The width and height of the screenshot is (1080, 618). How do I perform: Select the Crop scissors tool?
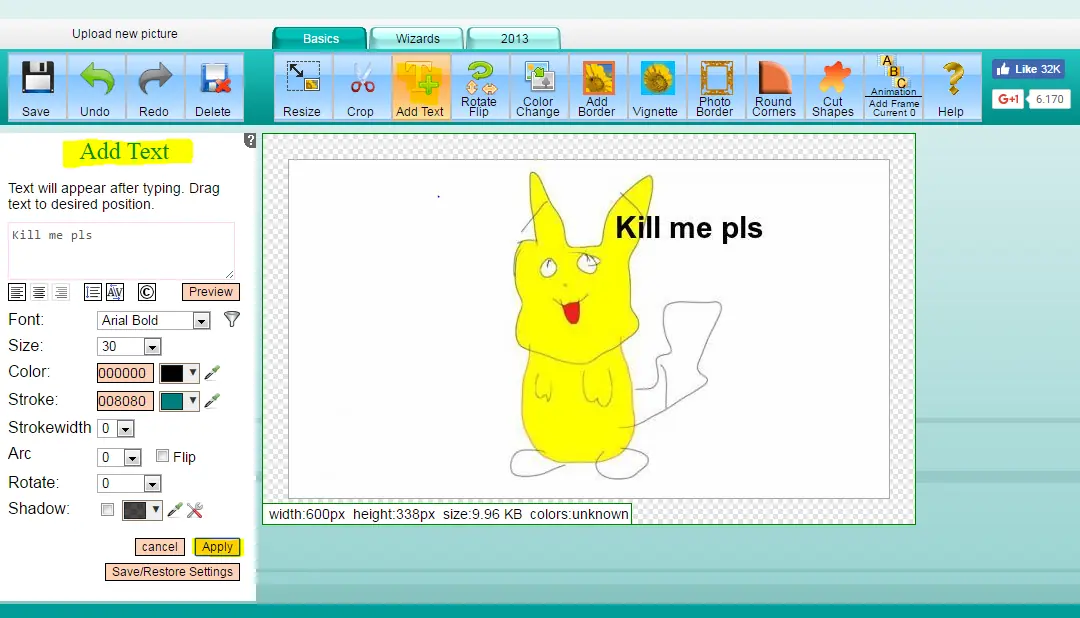click(361, 87)
